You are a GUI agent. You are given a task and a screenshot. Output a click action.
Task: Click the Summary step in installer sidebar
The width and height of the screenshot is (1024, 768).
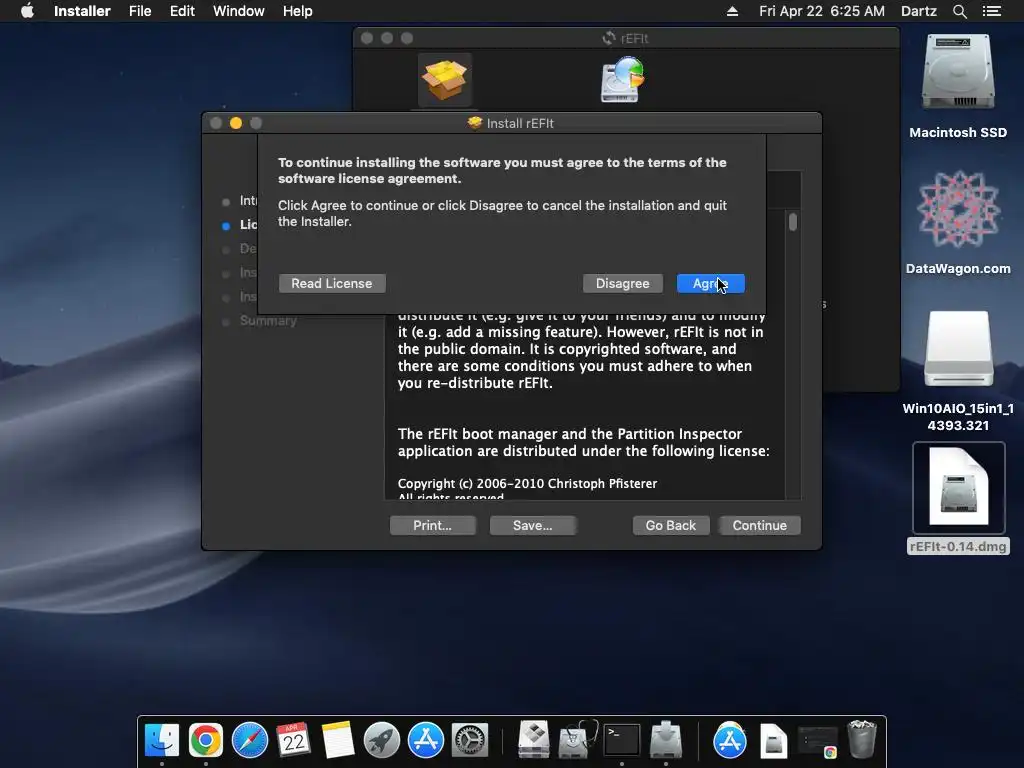tap(268, 321)
